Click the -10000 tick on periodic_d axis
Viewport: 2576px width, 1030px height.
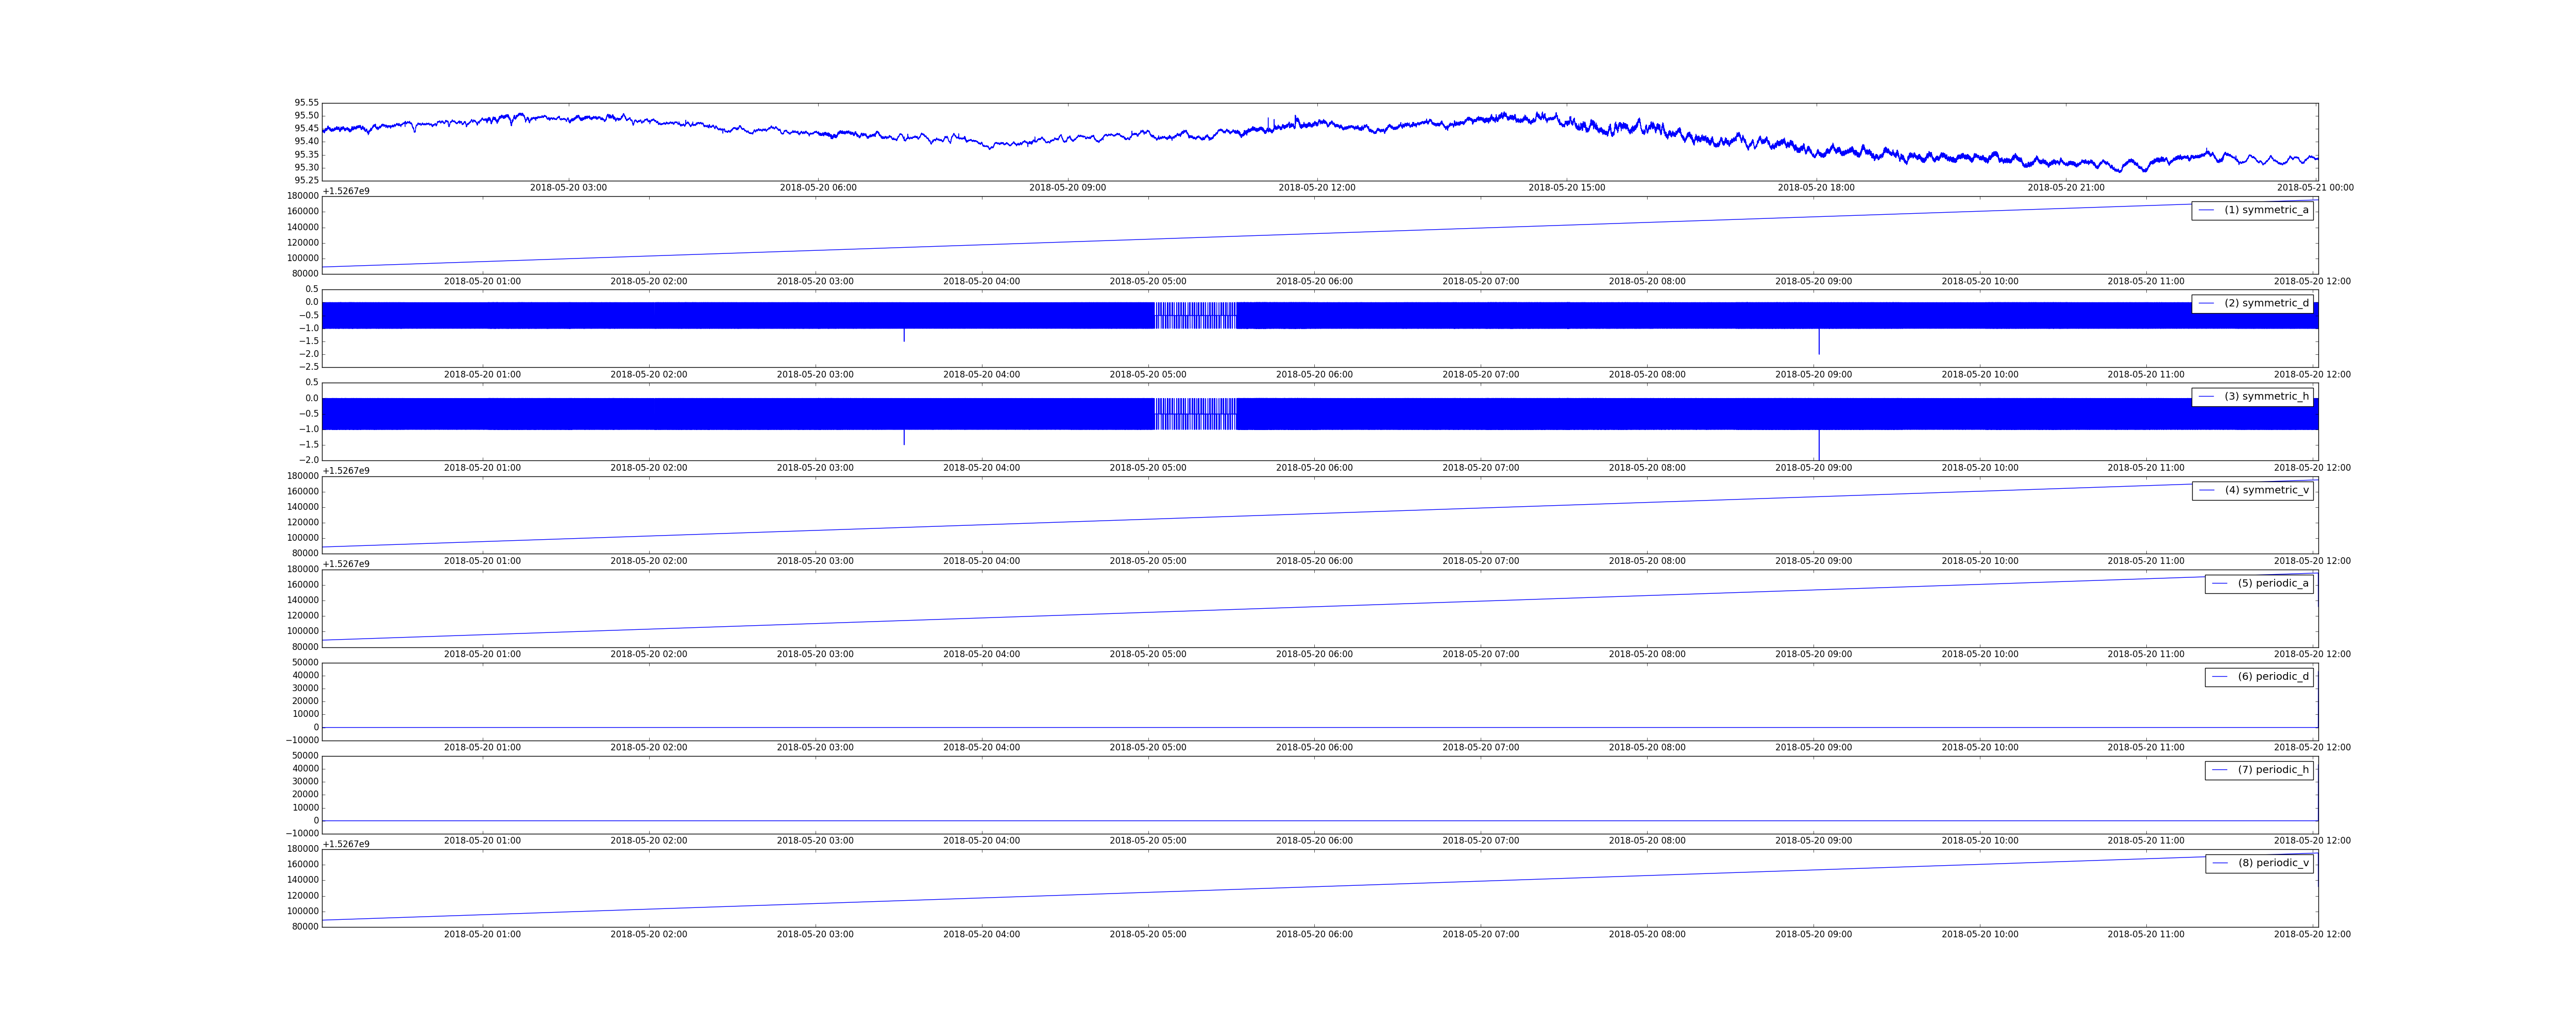point(302,740)
